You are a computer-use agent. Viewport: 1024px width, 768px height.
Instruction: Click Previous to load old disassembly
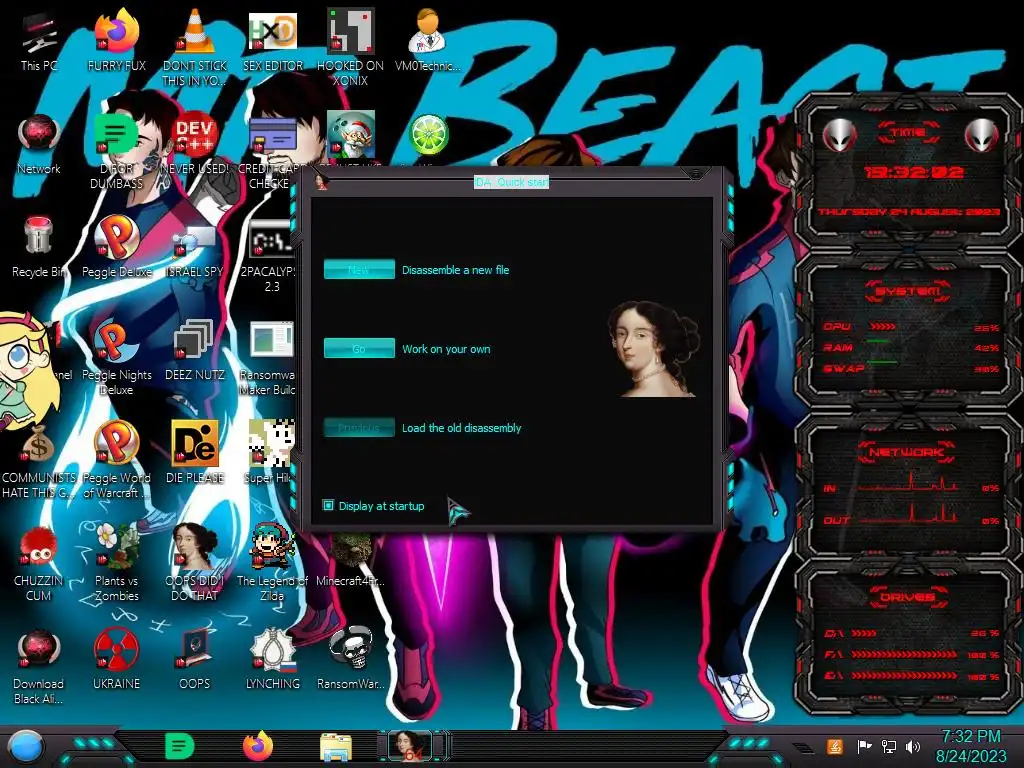359,427
